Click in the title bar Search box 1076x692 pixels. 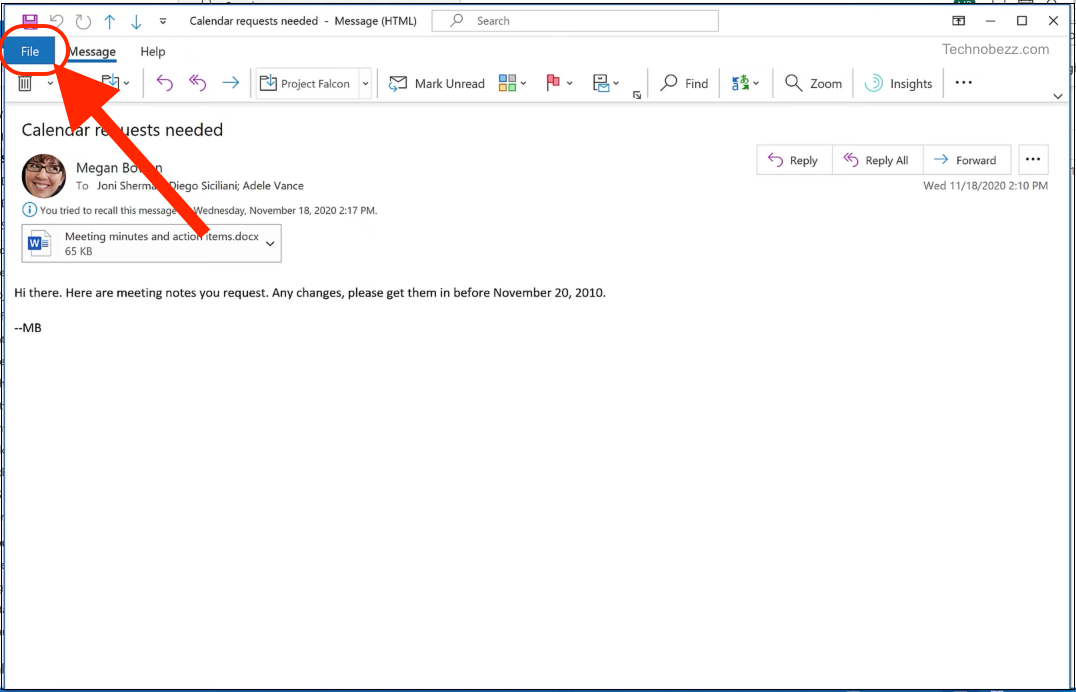click(575, 21)
